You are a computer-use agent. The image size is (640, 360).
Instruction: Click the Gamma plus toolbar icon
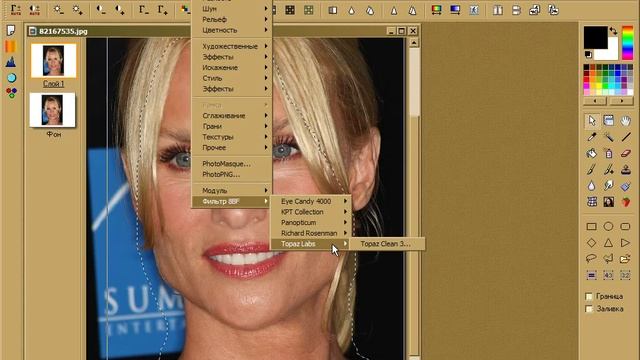pyautogui.click(x=162, y=10)
